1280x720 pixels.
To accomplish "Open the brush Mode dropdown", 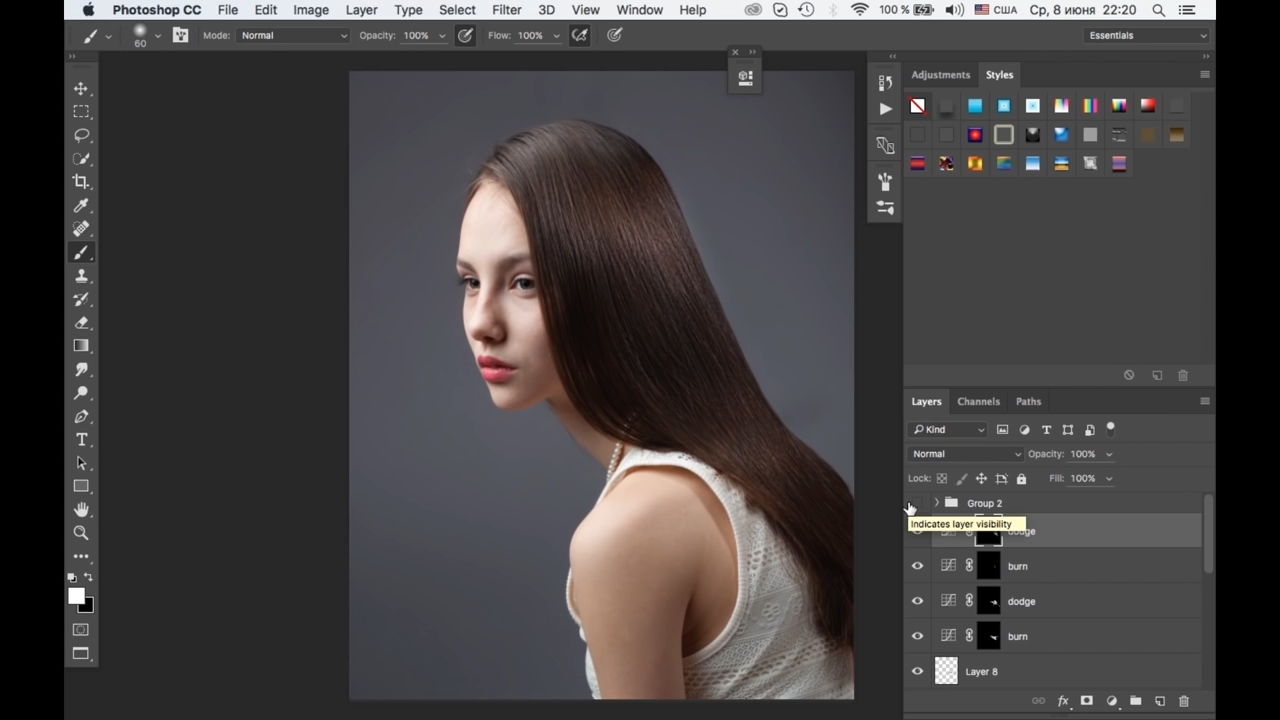I will tap(294, 35).
